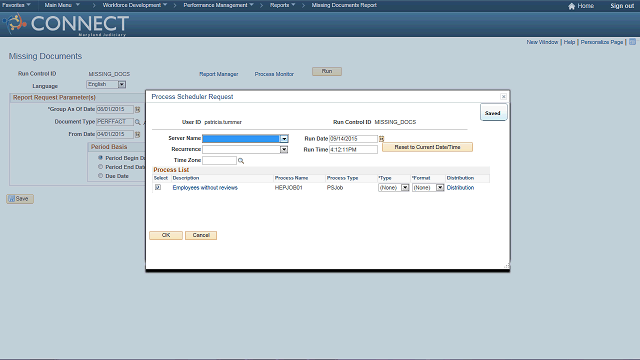
Task: Click the Time Zone input field
Action: coord(219,160)
